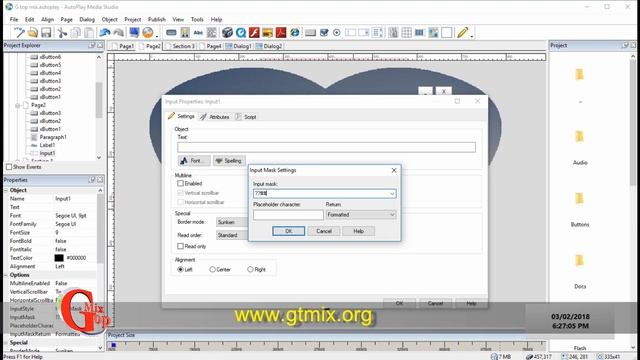The width and height of the screenshot is (640, 360).
Task: Click the Undo arrow icon
Action: [x=105, y=33]
